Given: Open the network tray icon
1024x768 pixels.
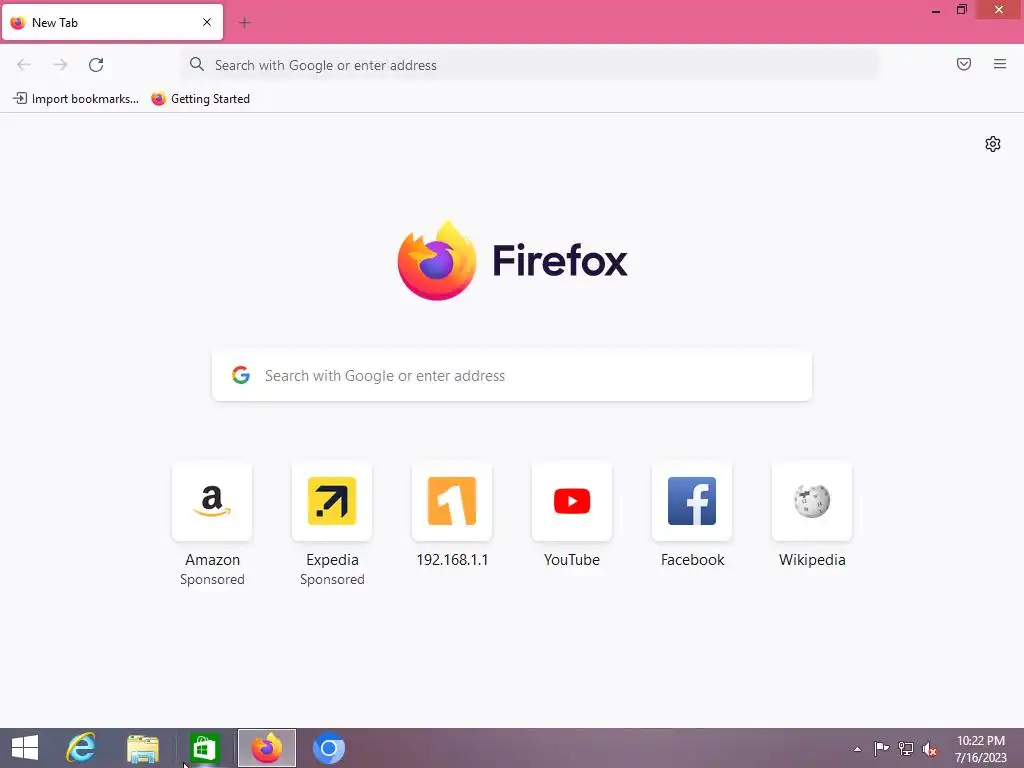Looking at the screenshot, I should (906, 748).
